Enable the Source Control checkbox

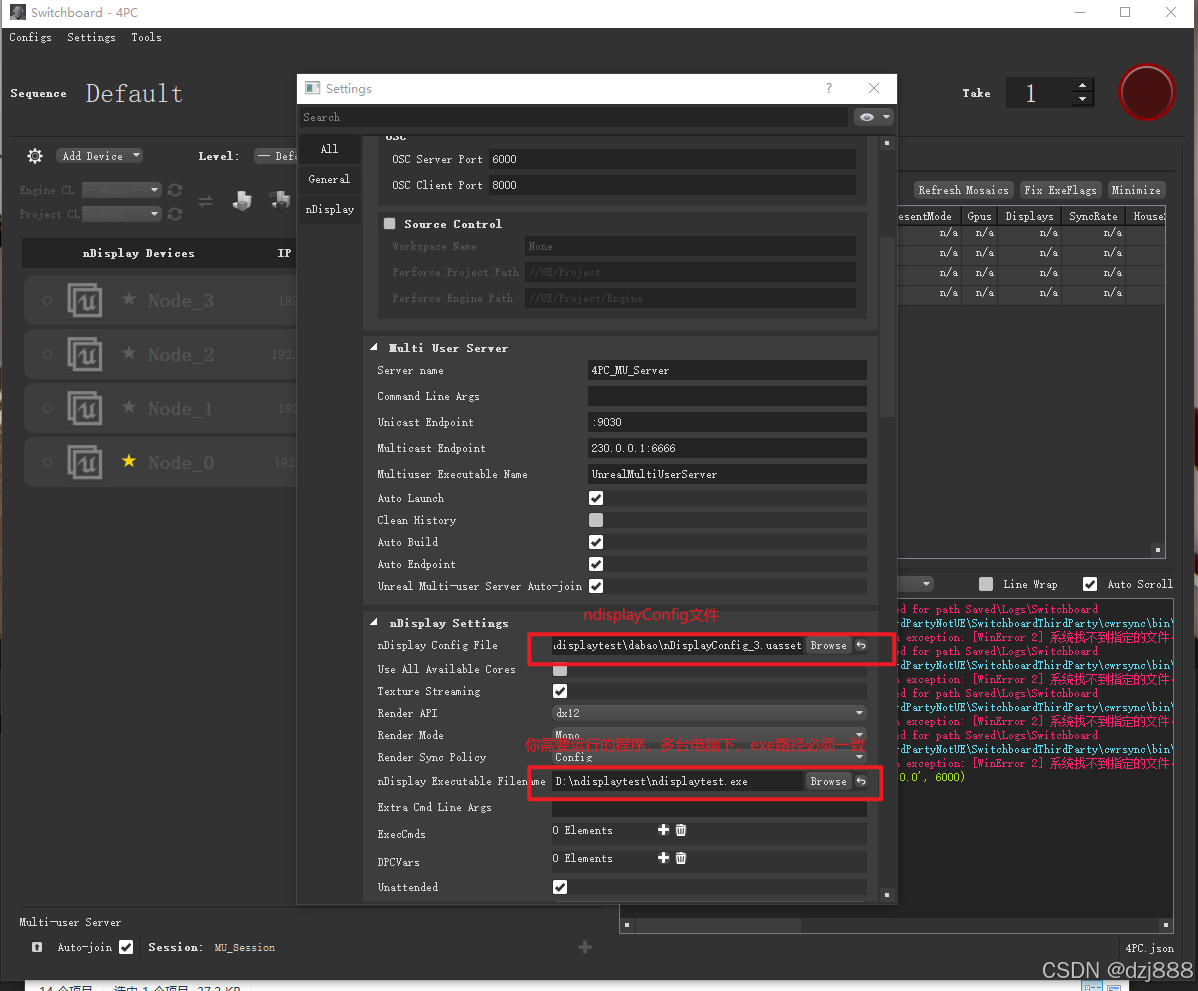click(x=390, y=224)
